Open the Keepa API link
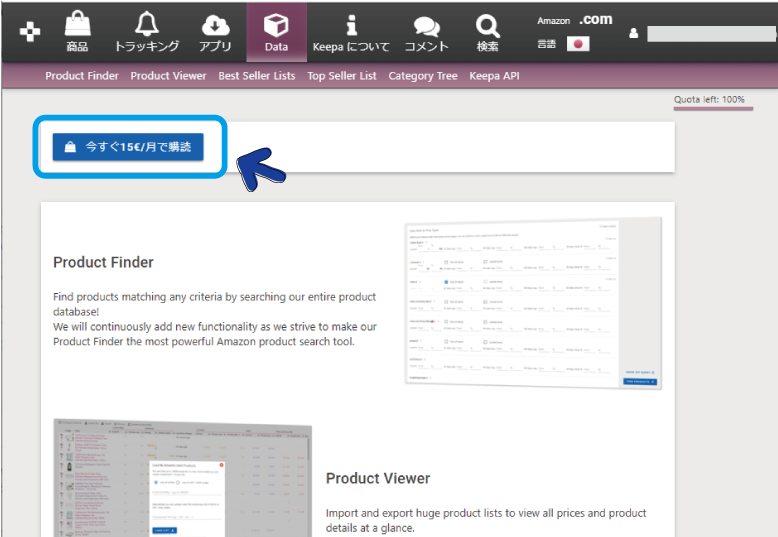 coord(494,76)
